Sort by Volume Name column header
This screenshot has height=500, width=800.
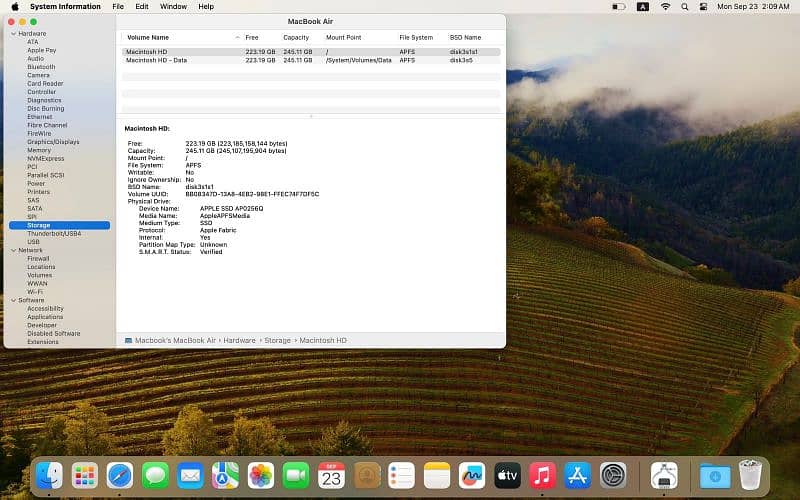[147, 37]
